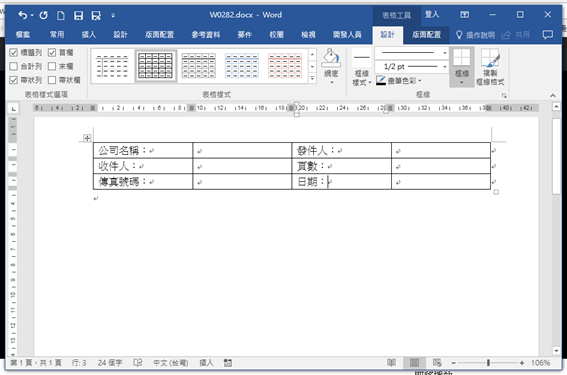Click the Save As icon
The image size is (567, 375).
96,15
